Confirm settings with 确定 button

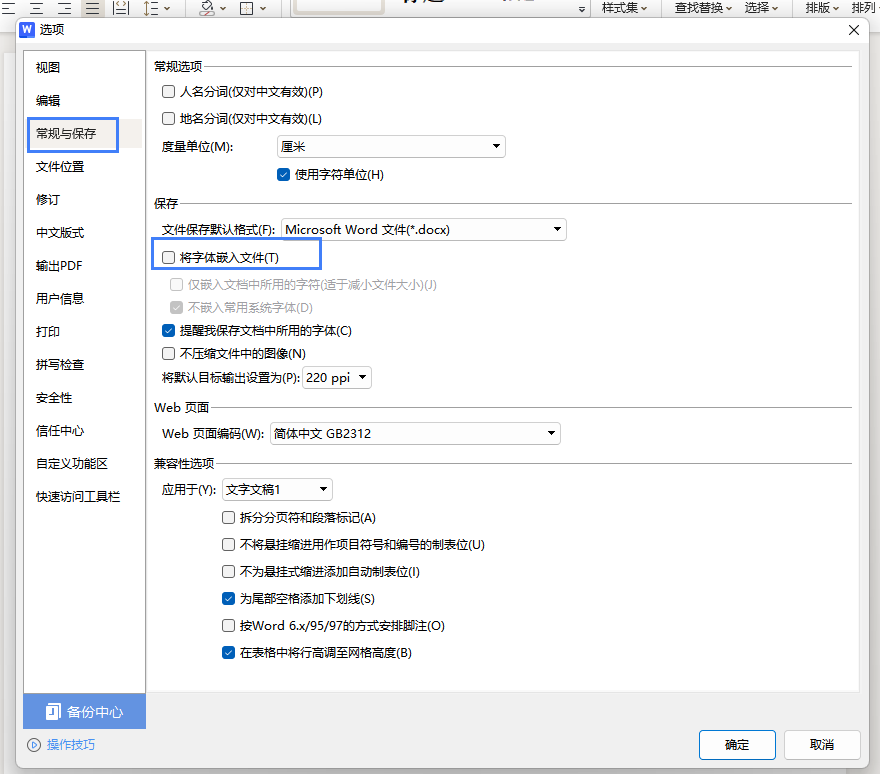737,745
